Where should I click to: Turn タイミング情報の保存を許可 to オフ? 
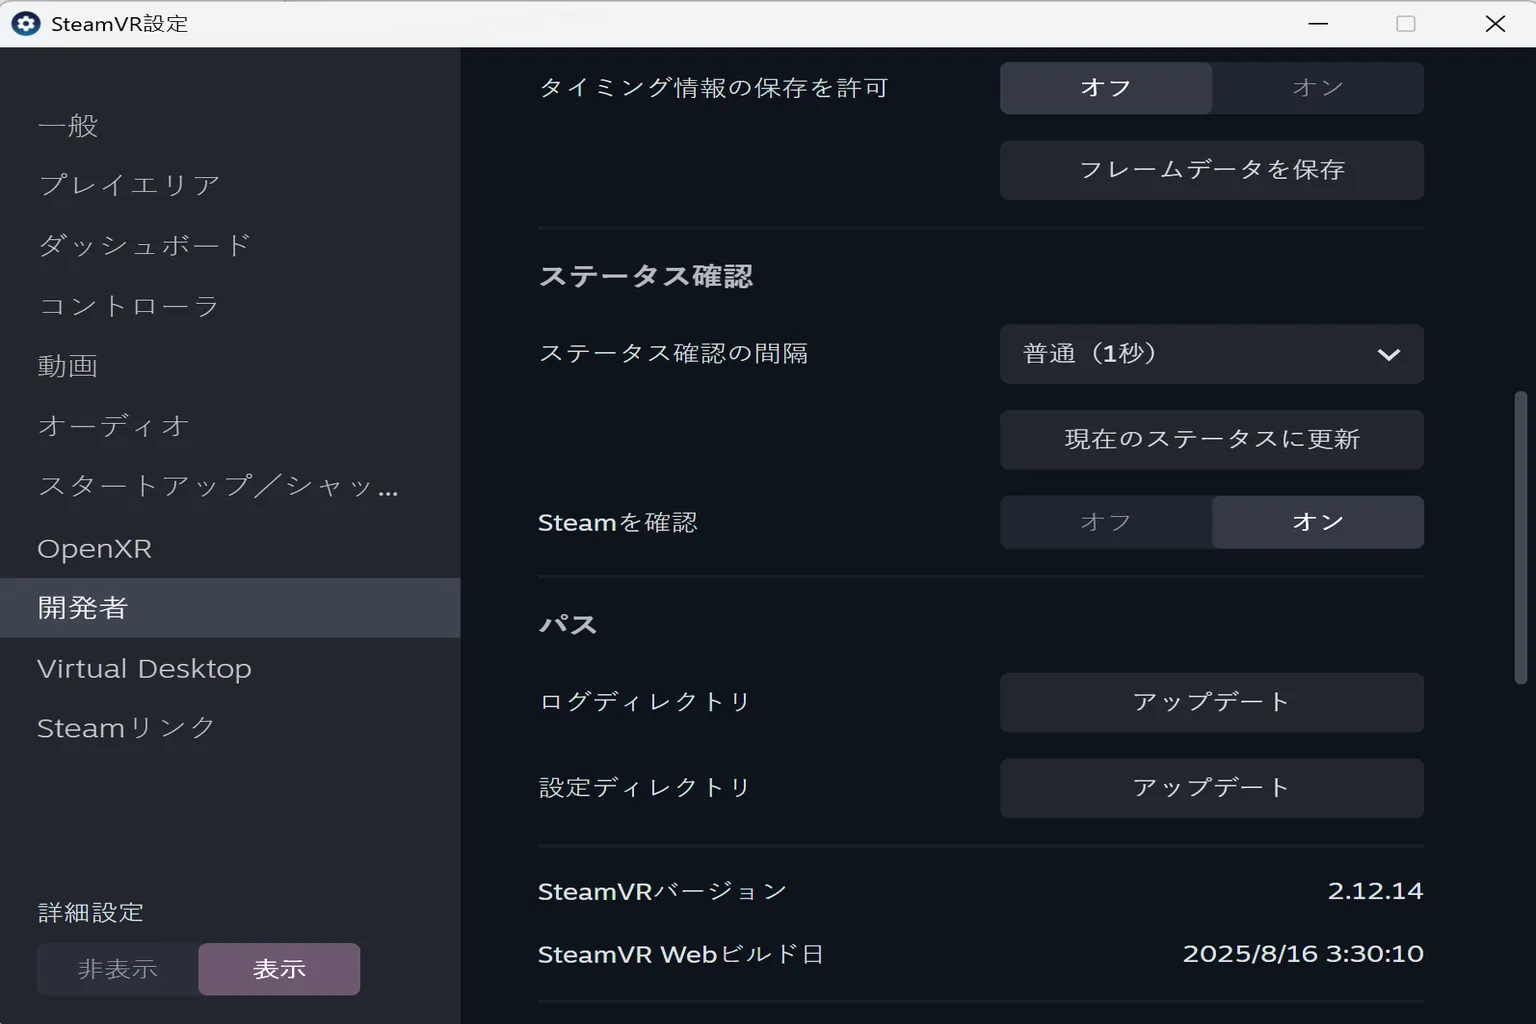pos(1106,88)
